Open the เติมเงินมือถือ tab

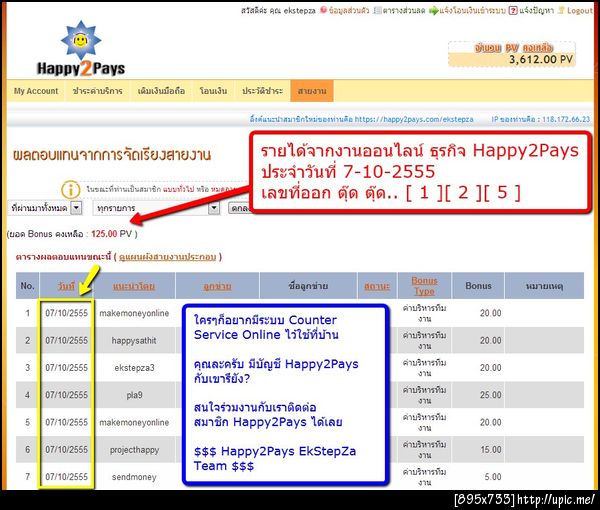[161, 91]
